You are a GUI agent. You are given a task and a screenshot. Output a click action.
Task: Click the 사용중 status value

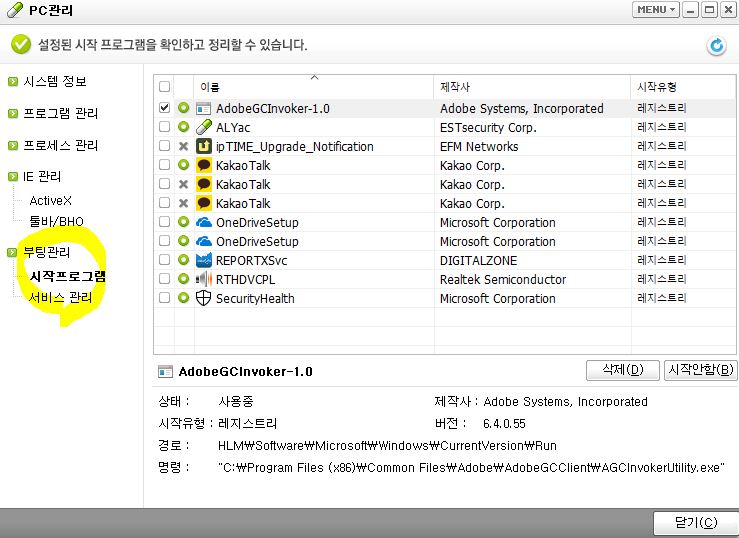click(x=236, y=401)
